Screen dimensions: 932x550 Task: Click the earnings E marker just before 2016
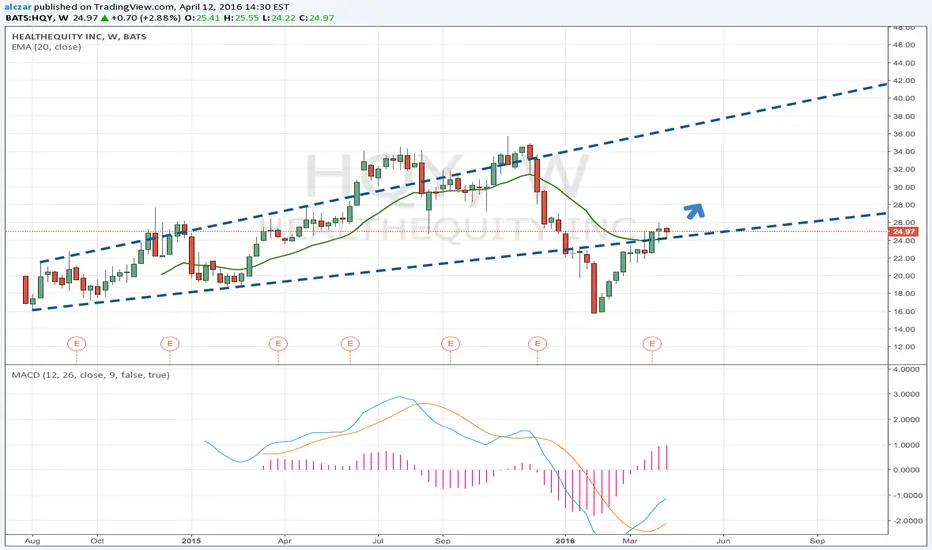pos(537,343)
